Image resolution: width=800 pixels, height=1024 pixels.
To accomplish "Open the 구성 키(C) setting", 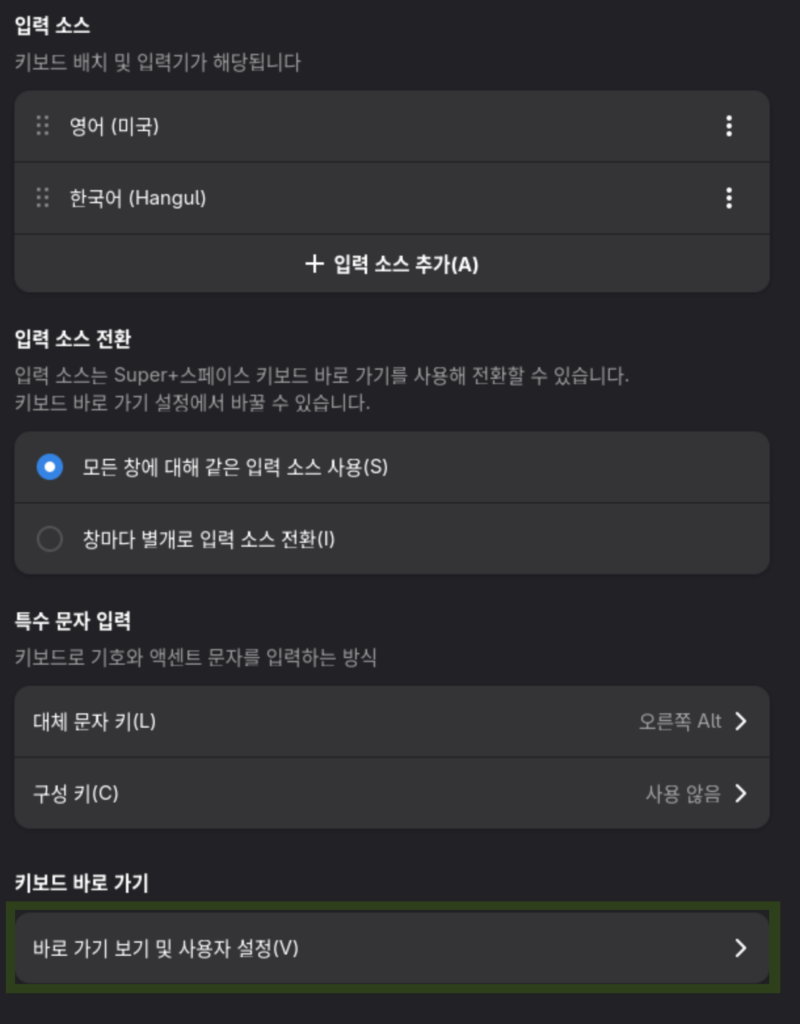I will [x=76, y=794].
